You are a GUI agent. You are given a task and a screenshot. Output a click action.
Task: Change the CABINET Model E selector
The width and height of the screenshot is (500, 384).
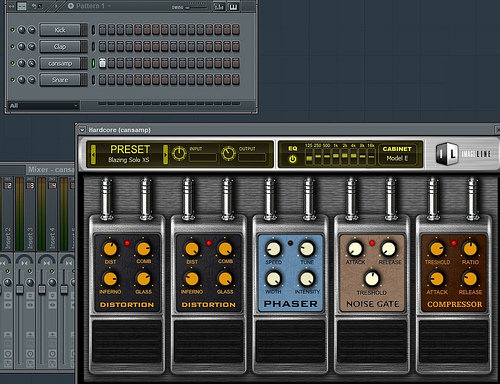click(397, 154)
